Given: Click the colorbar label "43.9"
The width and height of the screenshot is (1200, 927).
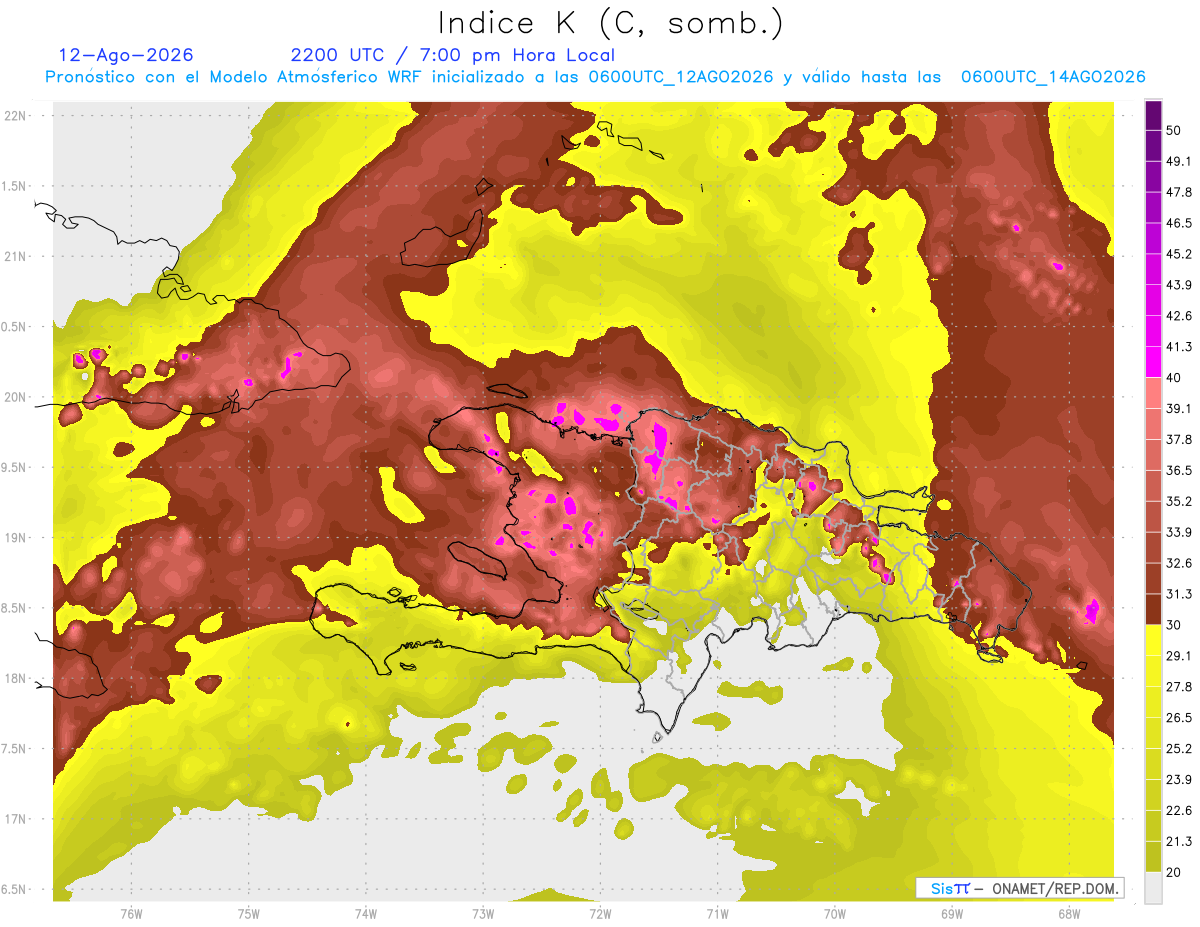Looking at the screenshot, I should click(1179, 285).
